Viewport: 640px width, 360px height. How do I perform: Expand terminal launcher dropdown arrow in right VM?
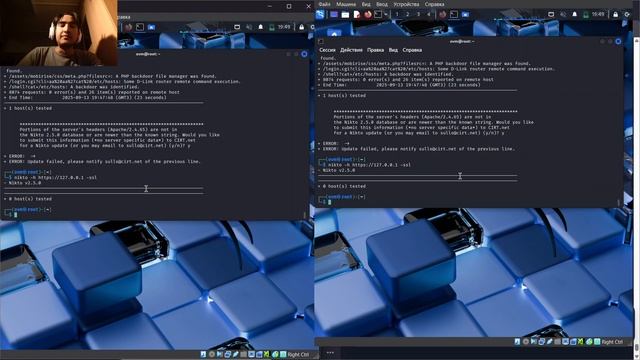tap(385, 14)
